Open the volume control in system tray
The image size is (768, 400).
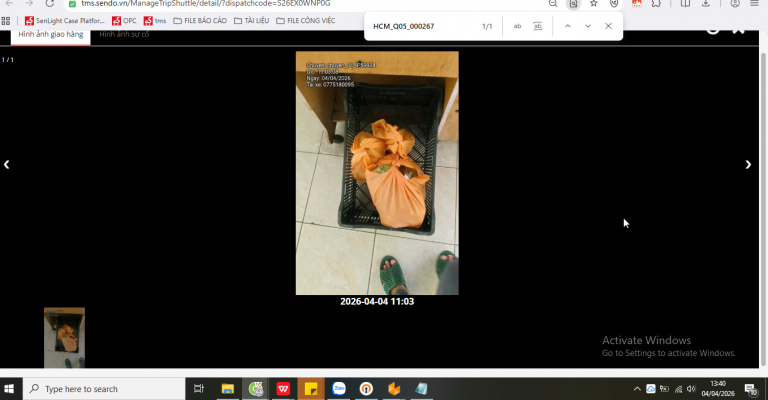pyautogui.click(x=691, y=389)
